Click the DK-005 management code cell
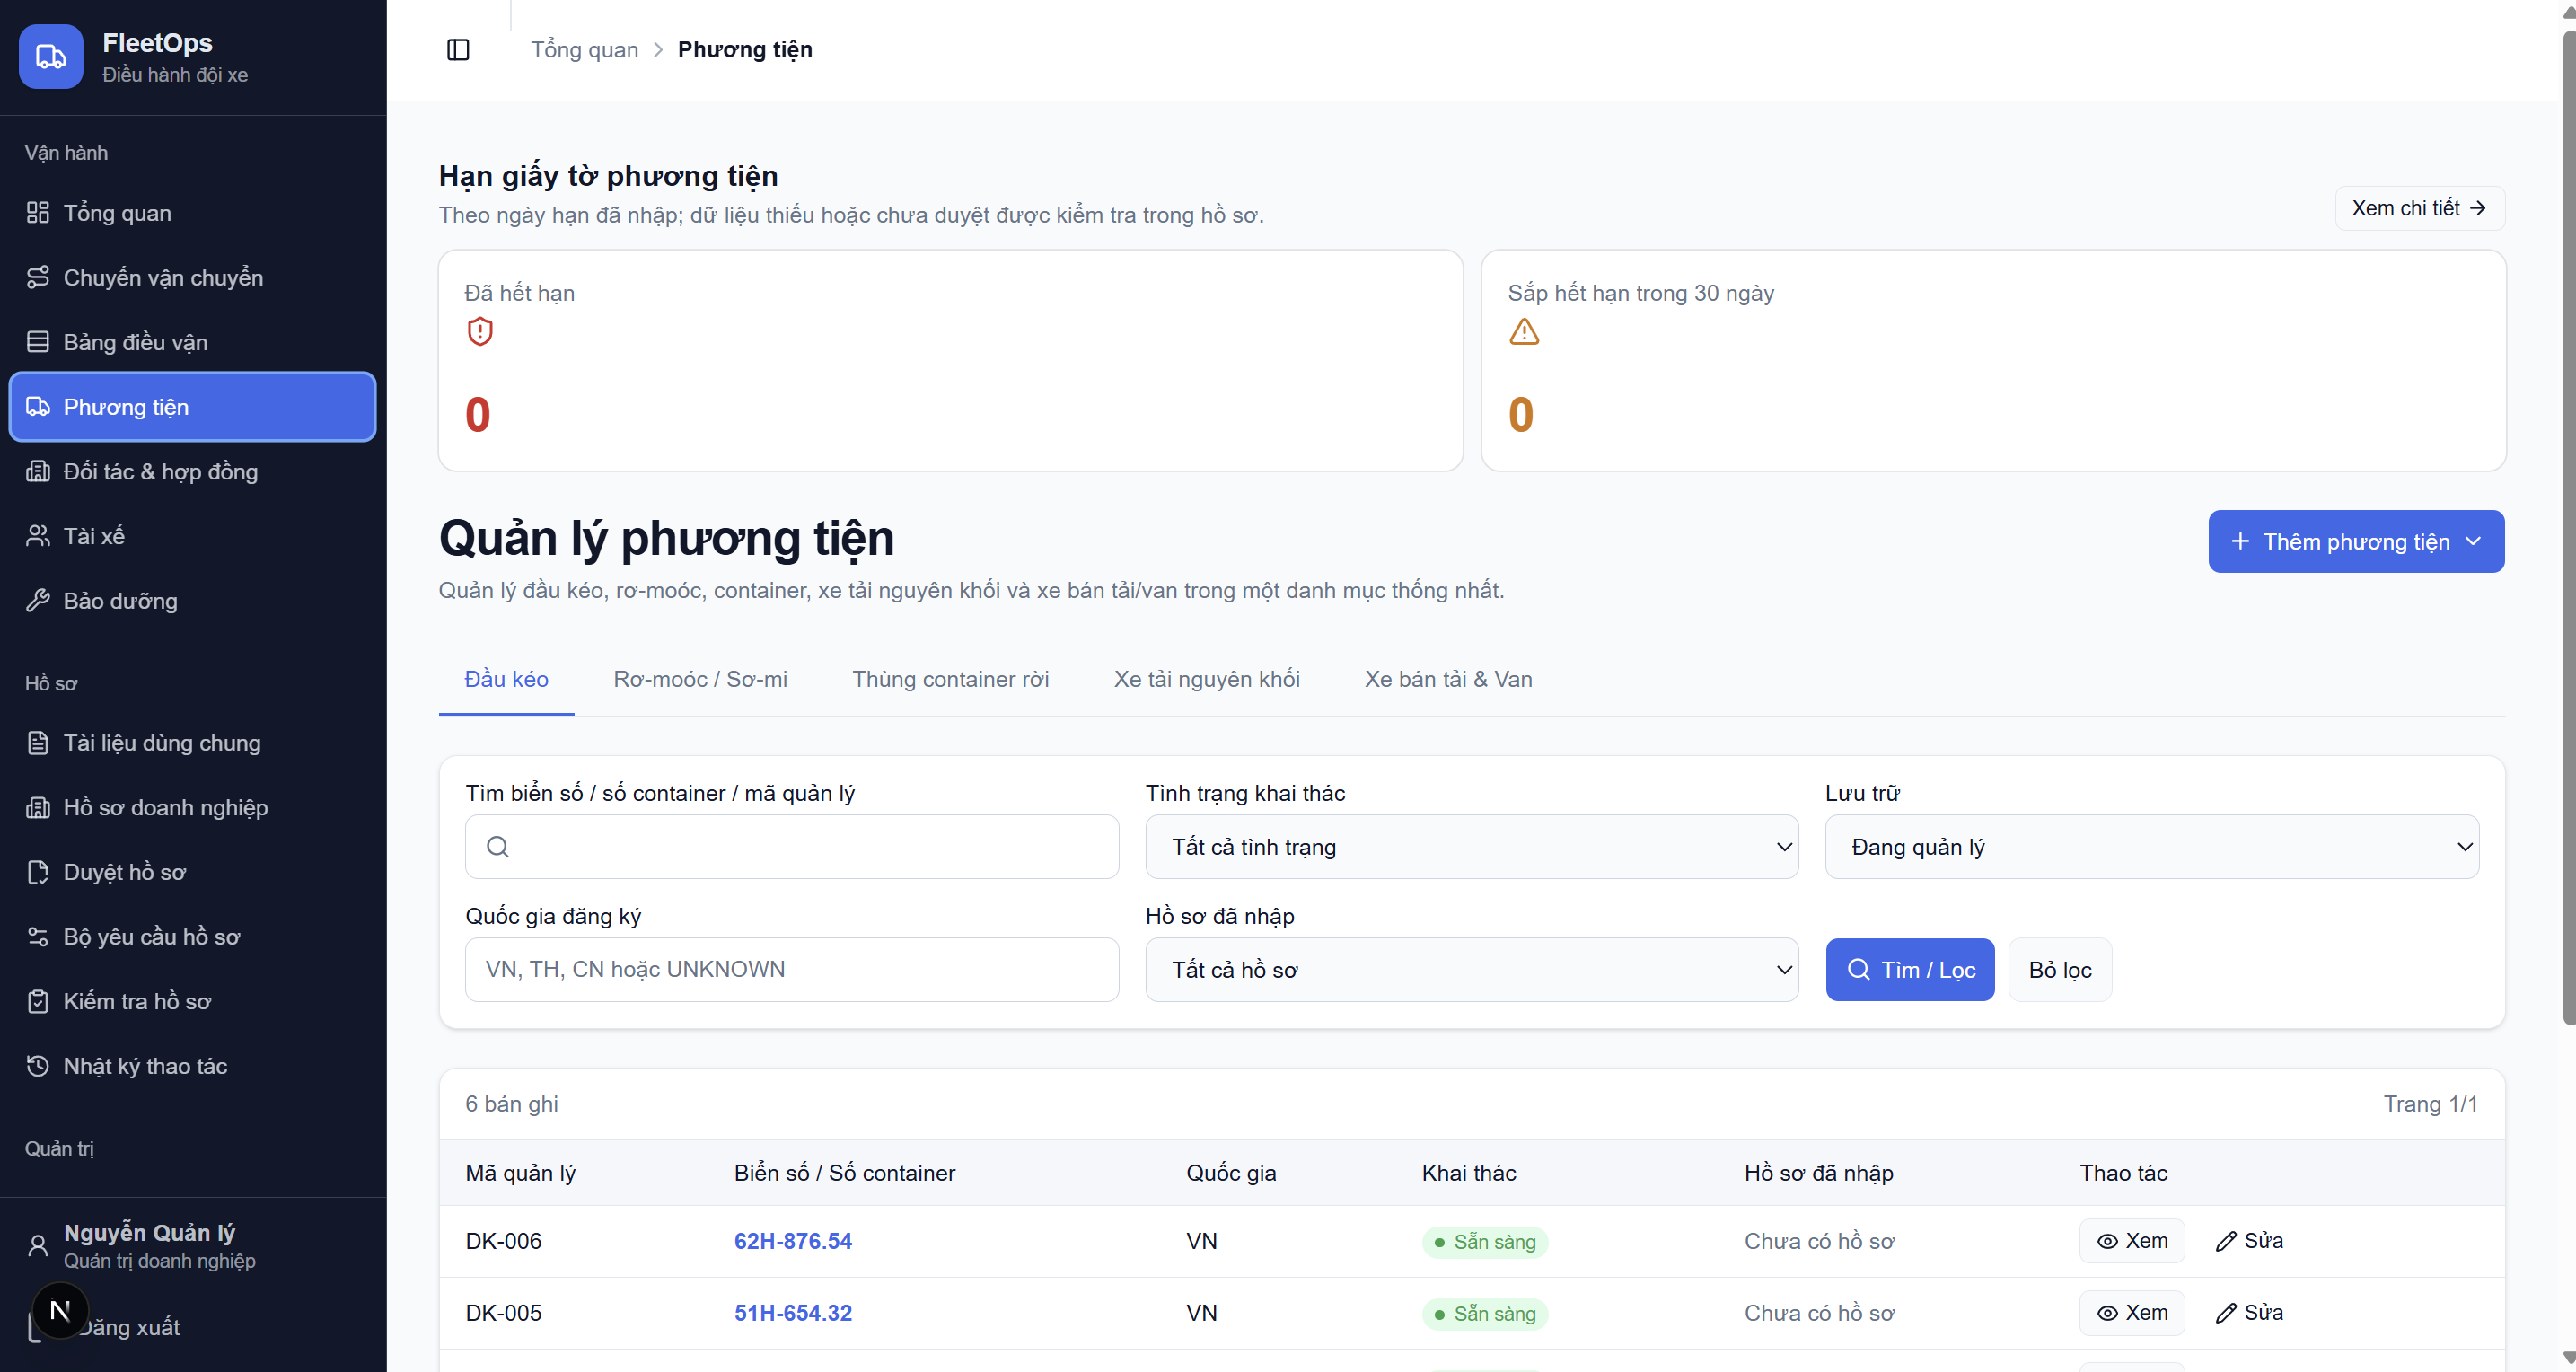 (x=503, y=1313)
